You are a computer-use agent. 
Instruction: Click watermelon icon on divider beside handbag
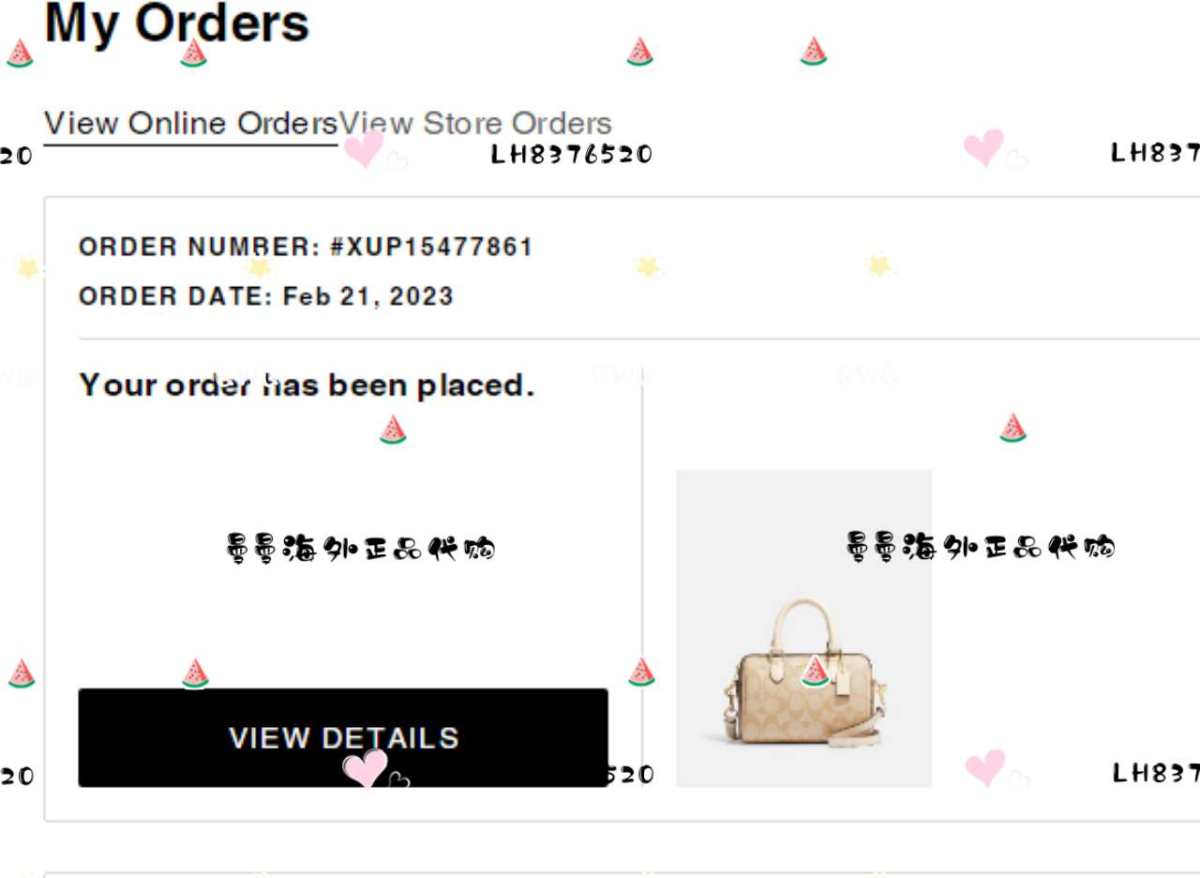(641, 672)
